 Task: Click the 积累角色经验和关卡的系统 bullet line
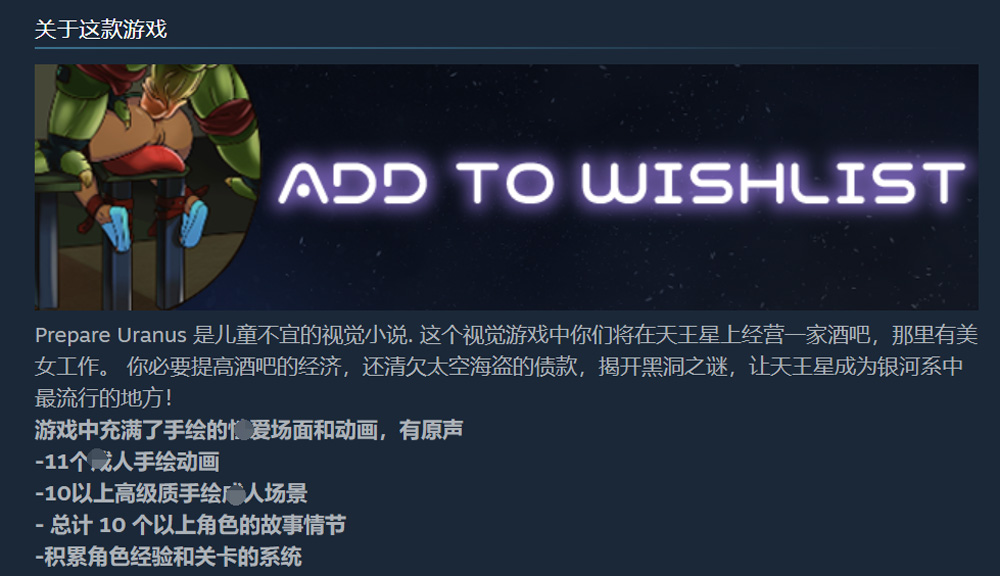point(168,556)
